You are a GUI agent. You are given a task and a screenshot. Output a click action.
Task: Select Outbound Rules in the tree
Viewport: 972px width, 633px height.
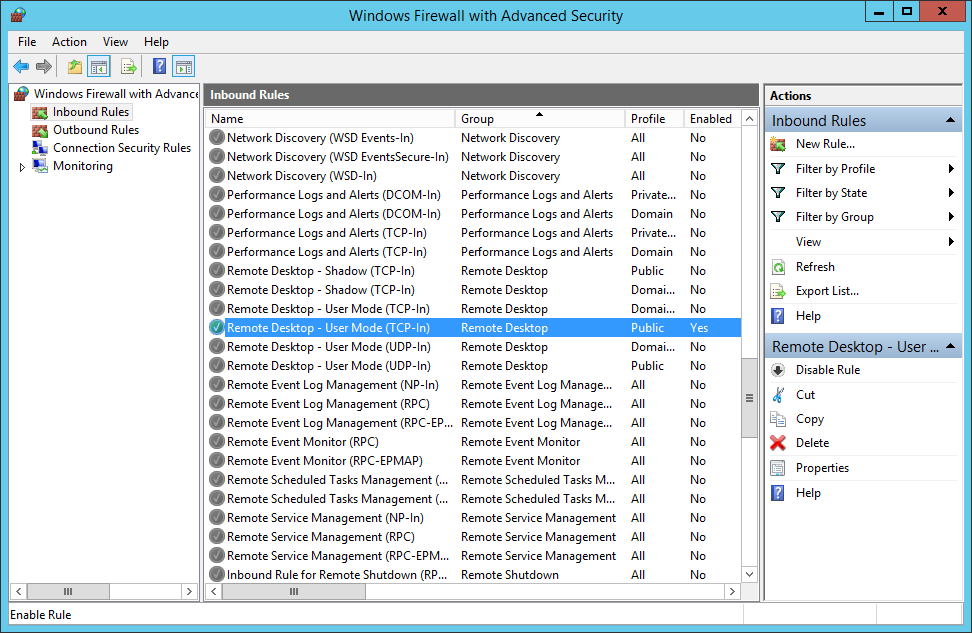96,130
